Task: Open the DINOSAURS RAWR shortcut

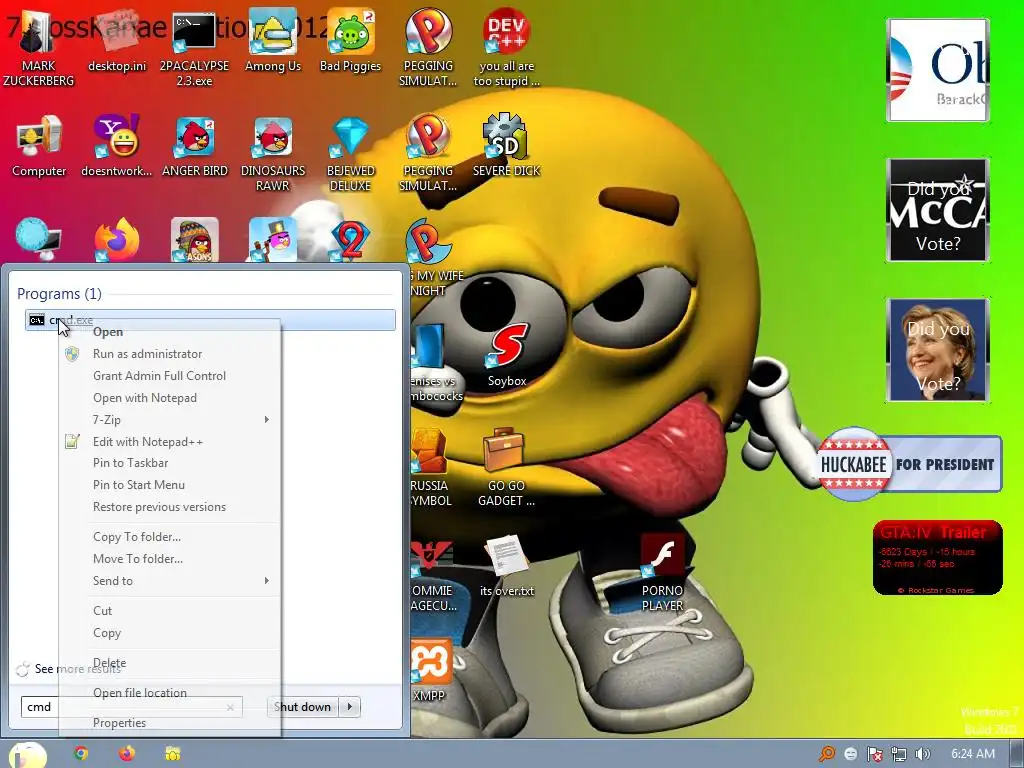Action: click(x=272, y=154)
